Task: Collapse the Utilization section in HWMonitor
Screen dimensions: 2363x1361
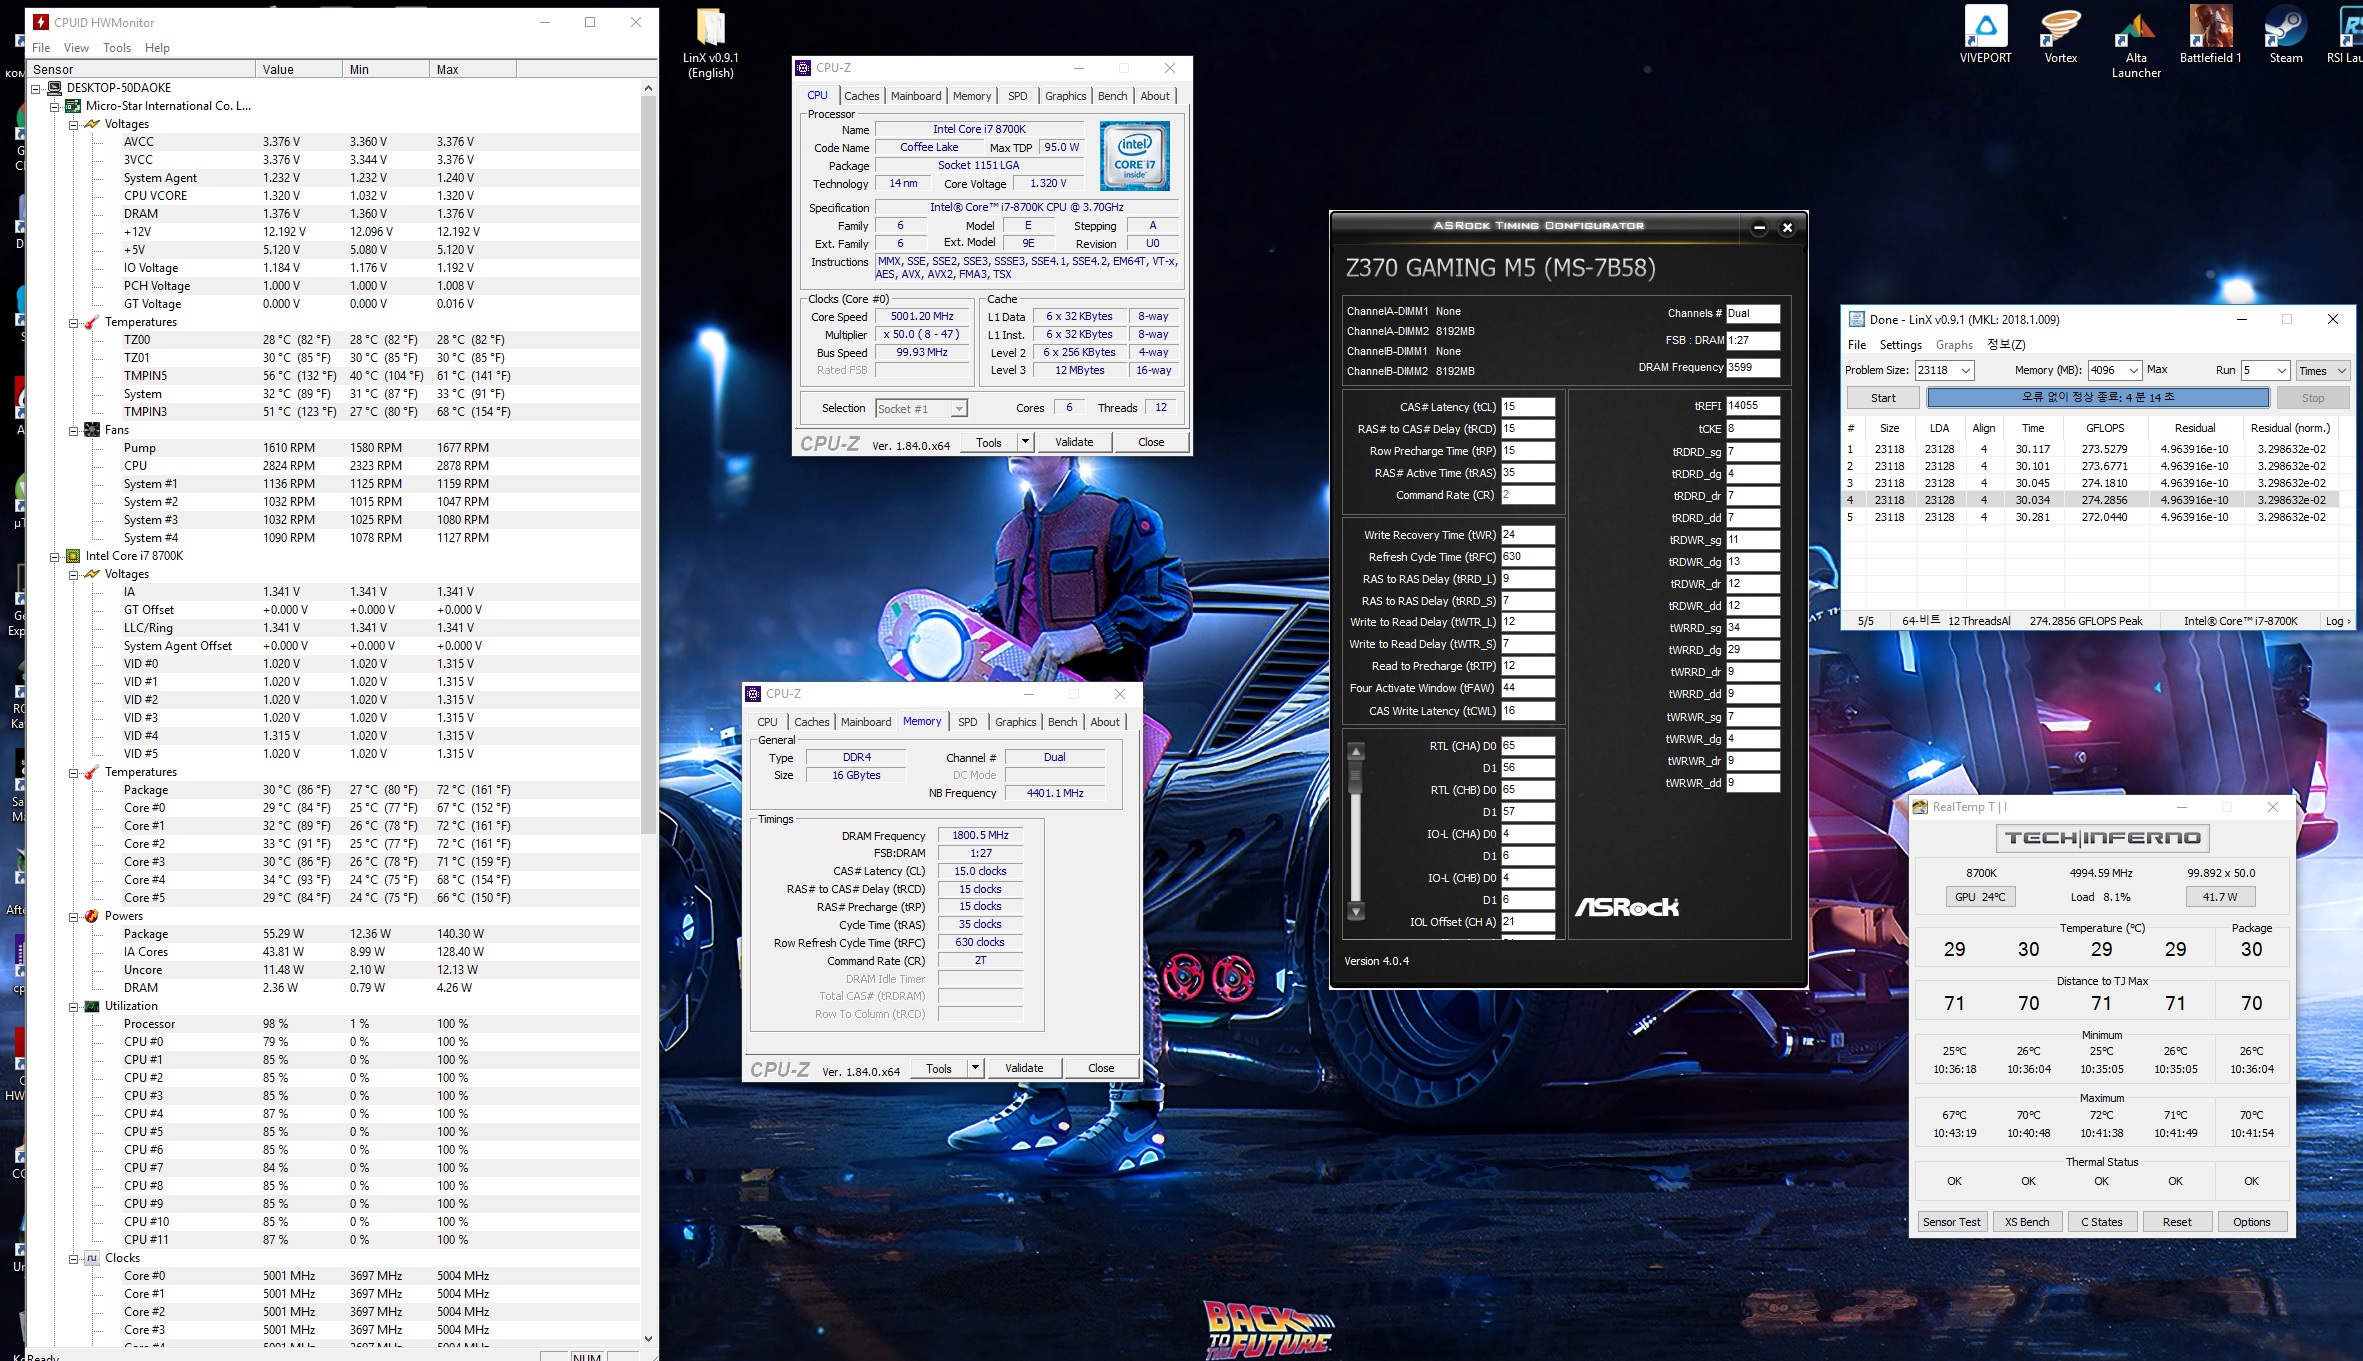Action: point(74,1007)
